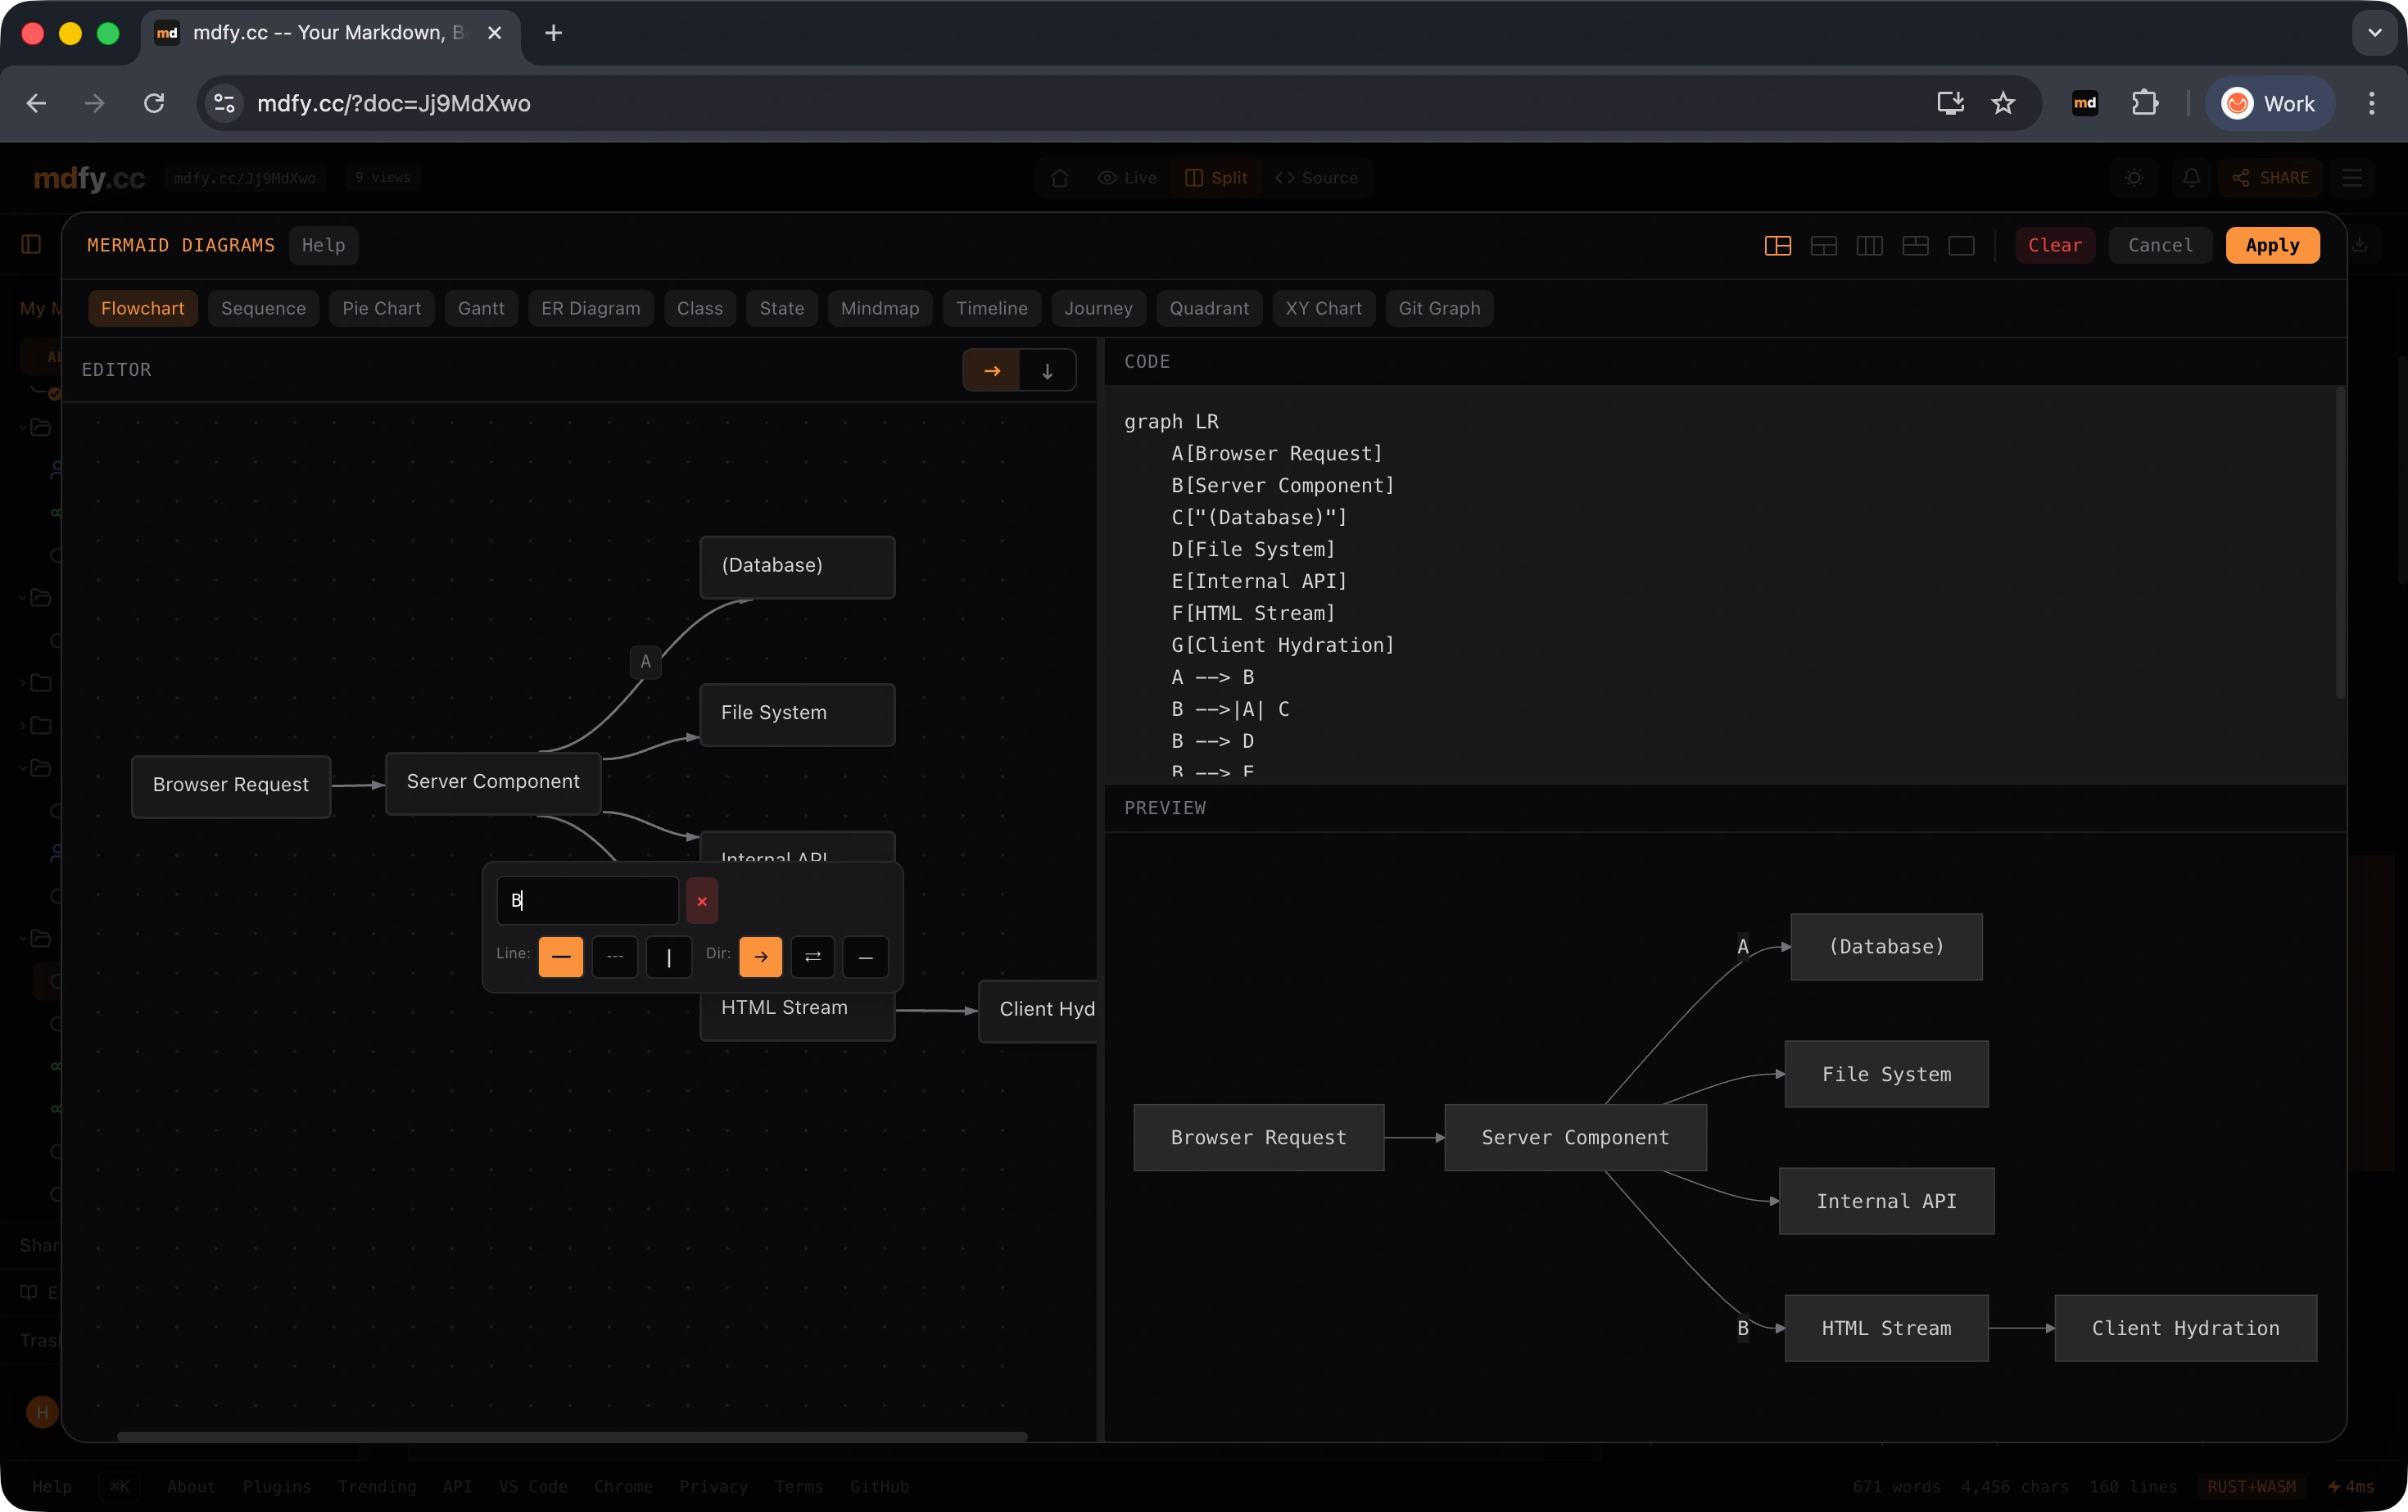Select bidirectional arrow edge direction
Screen dimensions: 2408x1512
point(812,957)
